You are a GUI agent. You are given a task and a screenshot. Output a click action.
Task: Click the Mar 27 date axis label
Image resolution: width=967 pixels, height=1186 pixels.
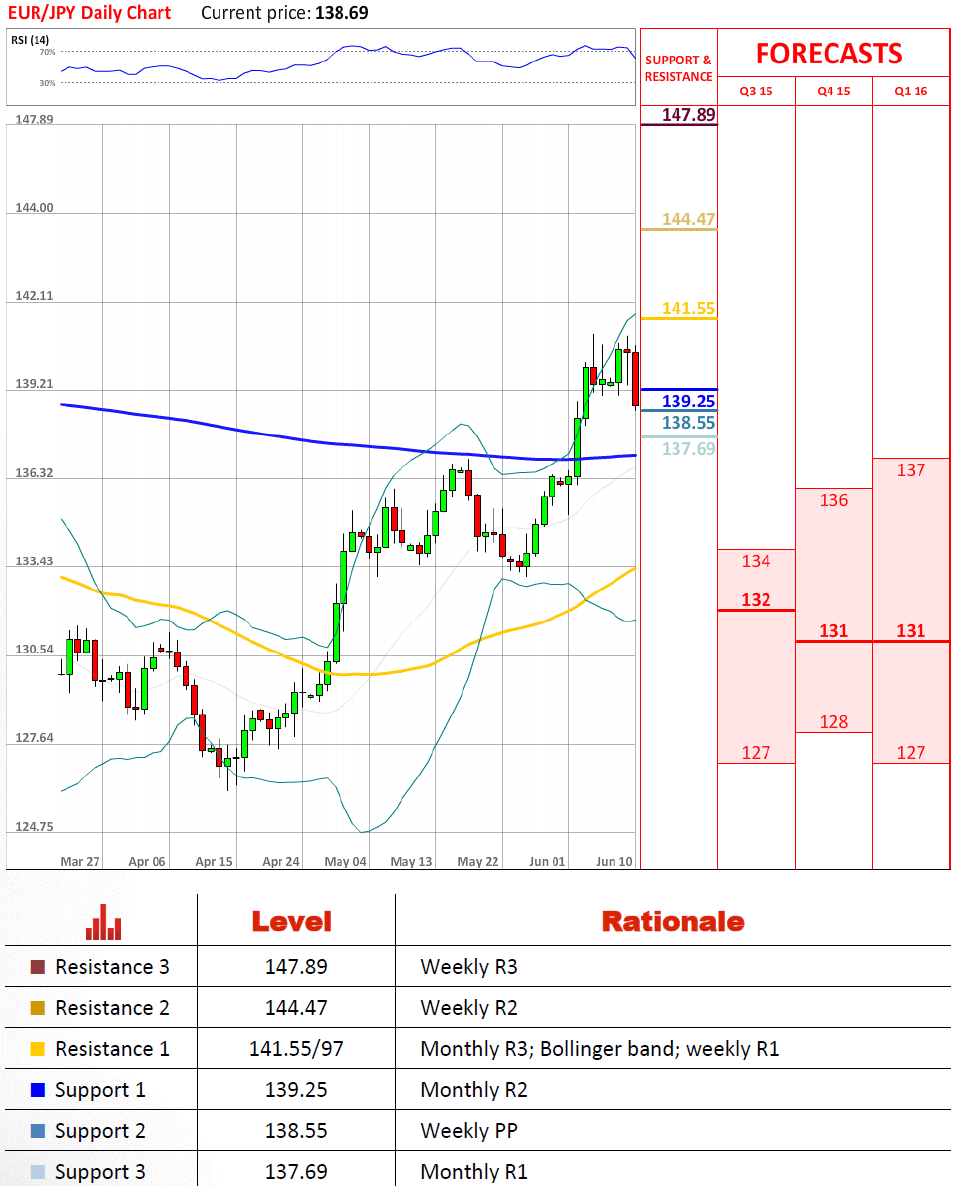pos(79,862)
